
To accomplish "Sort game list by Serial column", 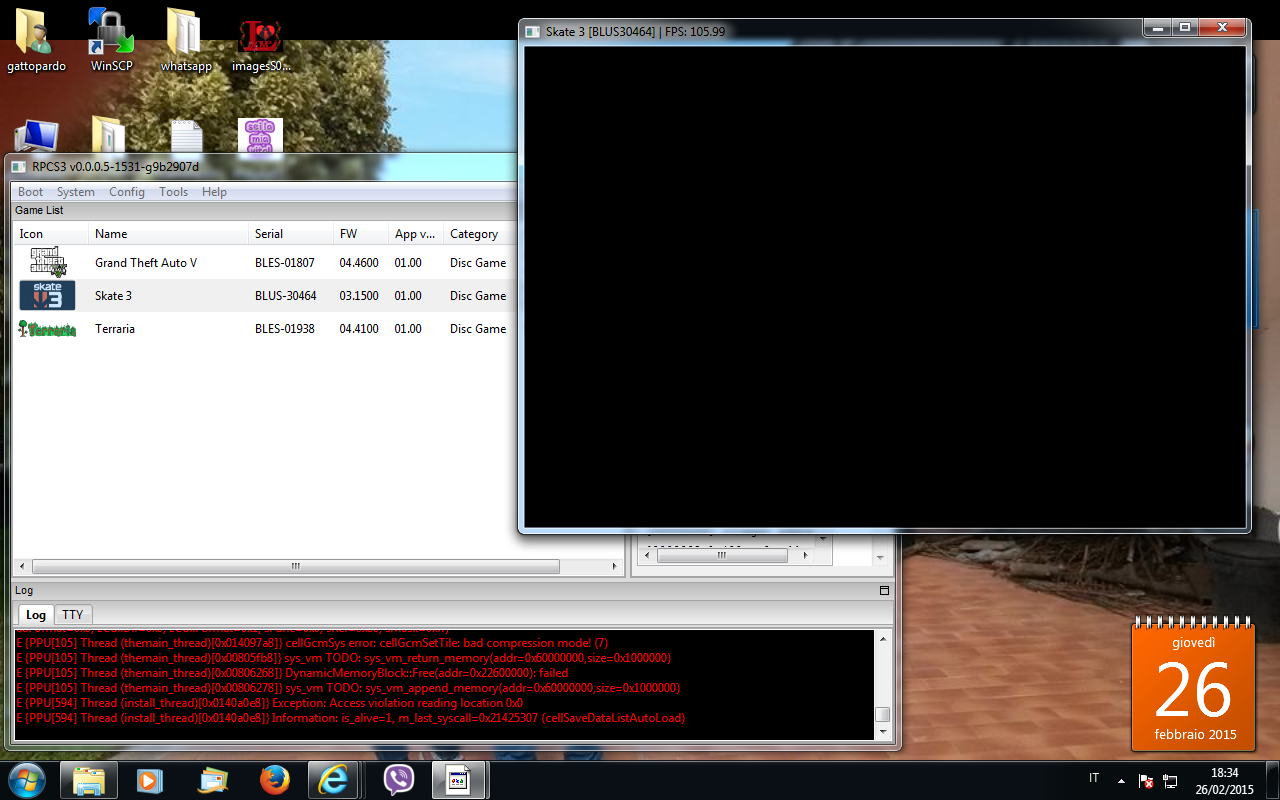I will (291, 234).
